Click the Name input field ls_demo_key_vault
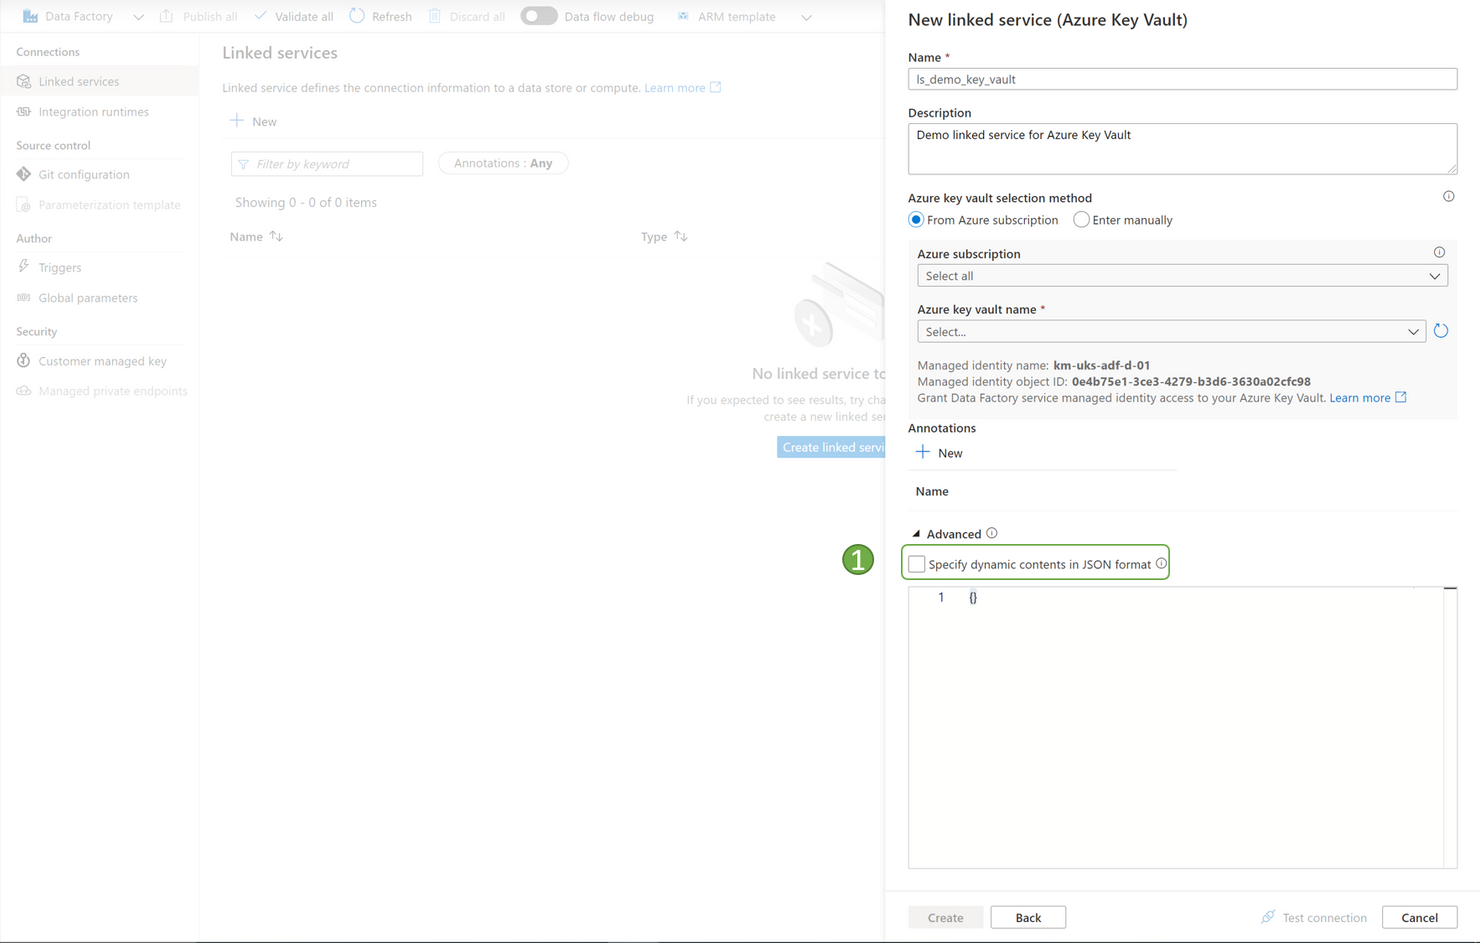The height and width of the screenshot is (943, 1480). pyautogui.click(x=1182, y=79)
